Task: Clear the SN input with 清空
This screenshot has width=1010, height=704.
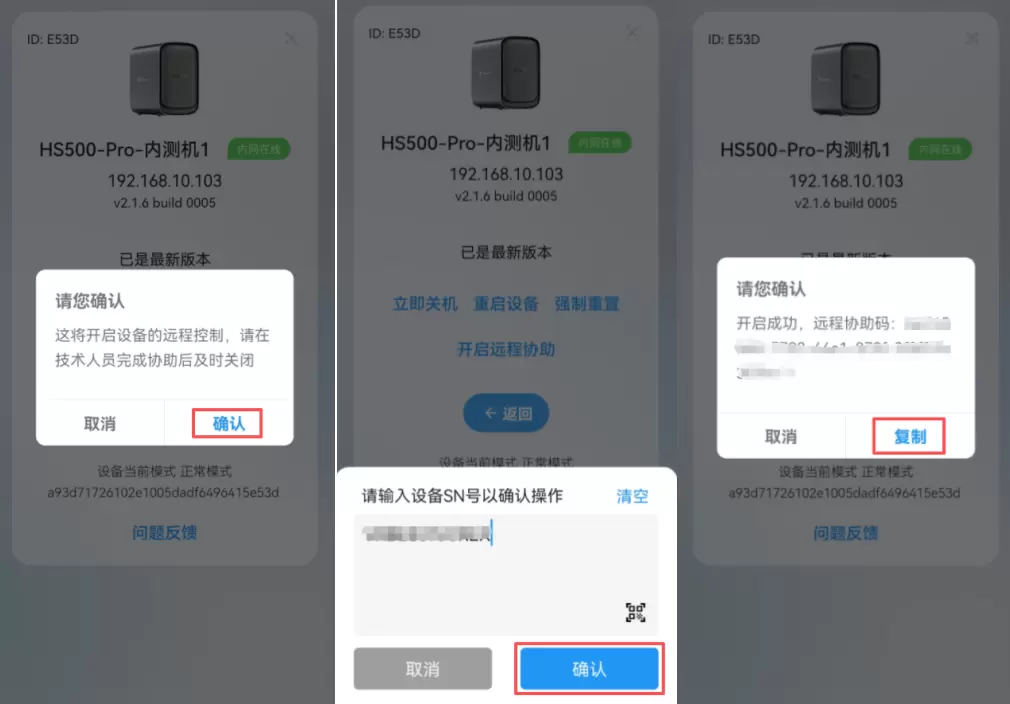Action: [632, 496]
